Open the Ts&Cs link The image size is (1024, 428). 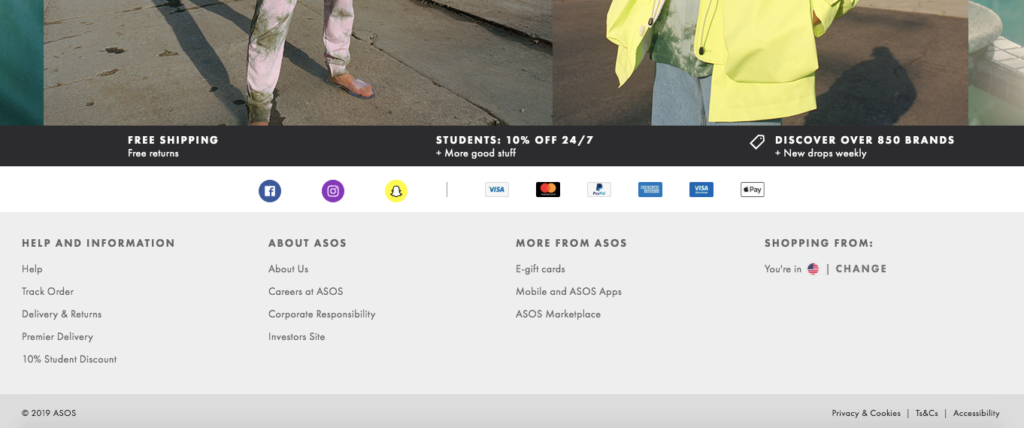point(927,413)
